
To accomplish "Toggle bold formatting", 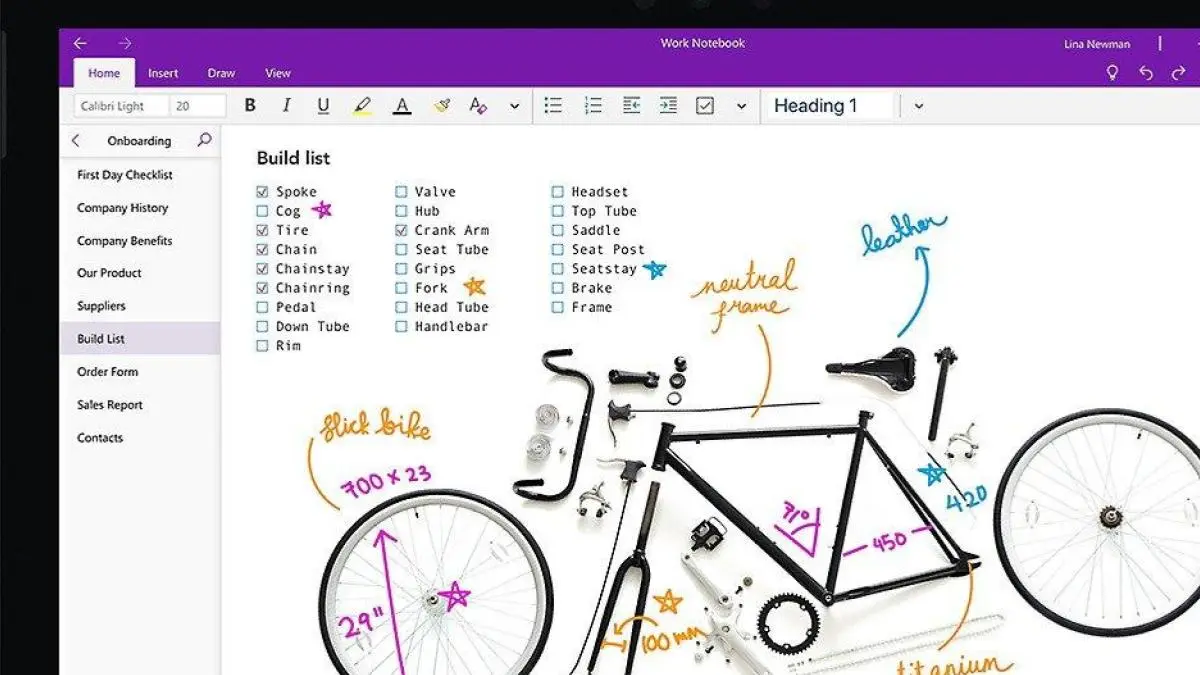I will [x=250, y=105].
